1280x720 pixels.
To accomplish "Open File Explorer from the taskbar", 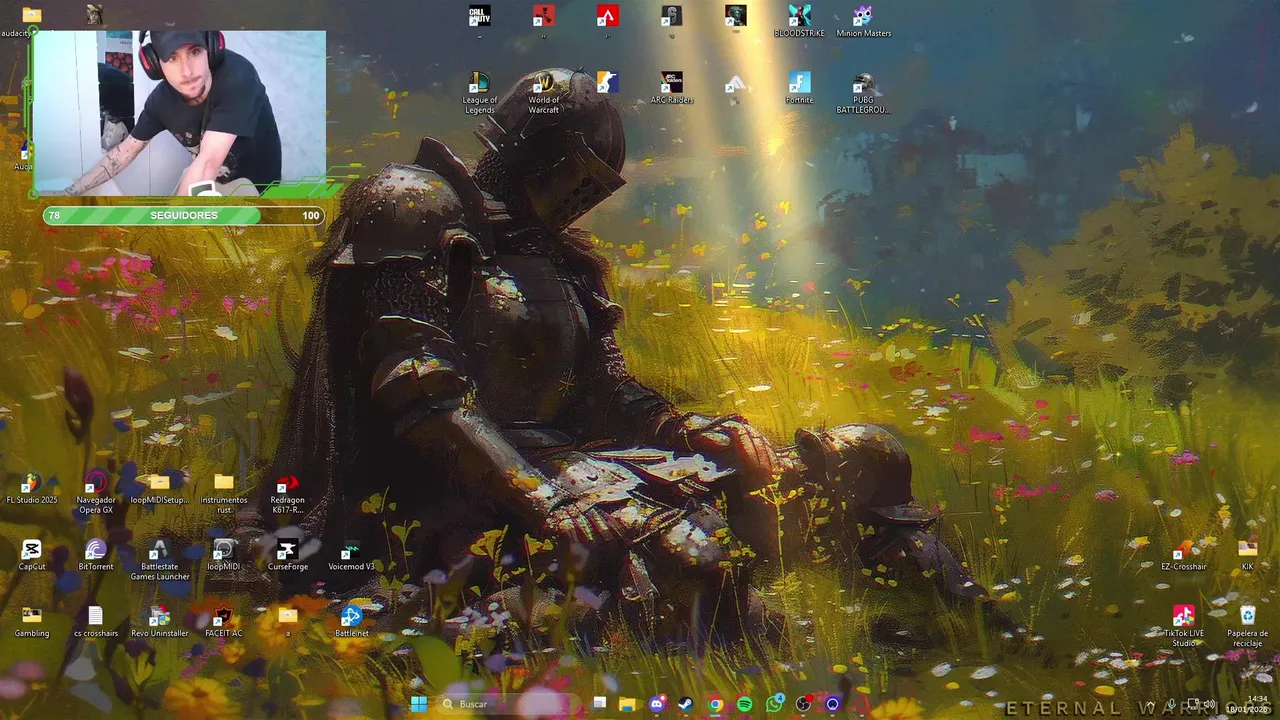I will click(x=627, y=704).
